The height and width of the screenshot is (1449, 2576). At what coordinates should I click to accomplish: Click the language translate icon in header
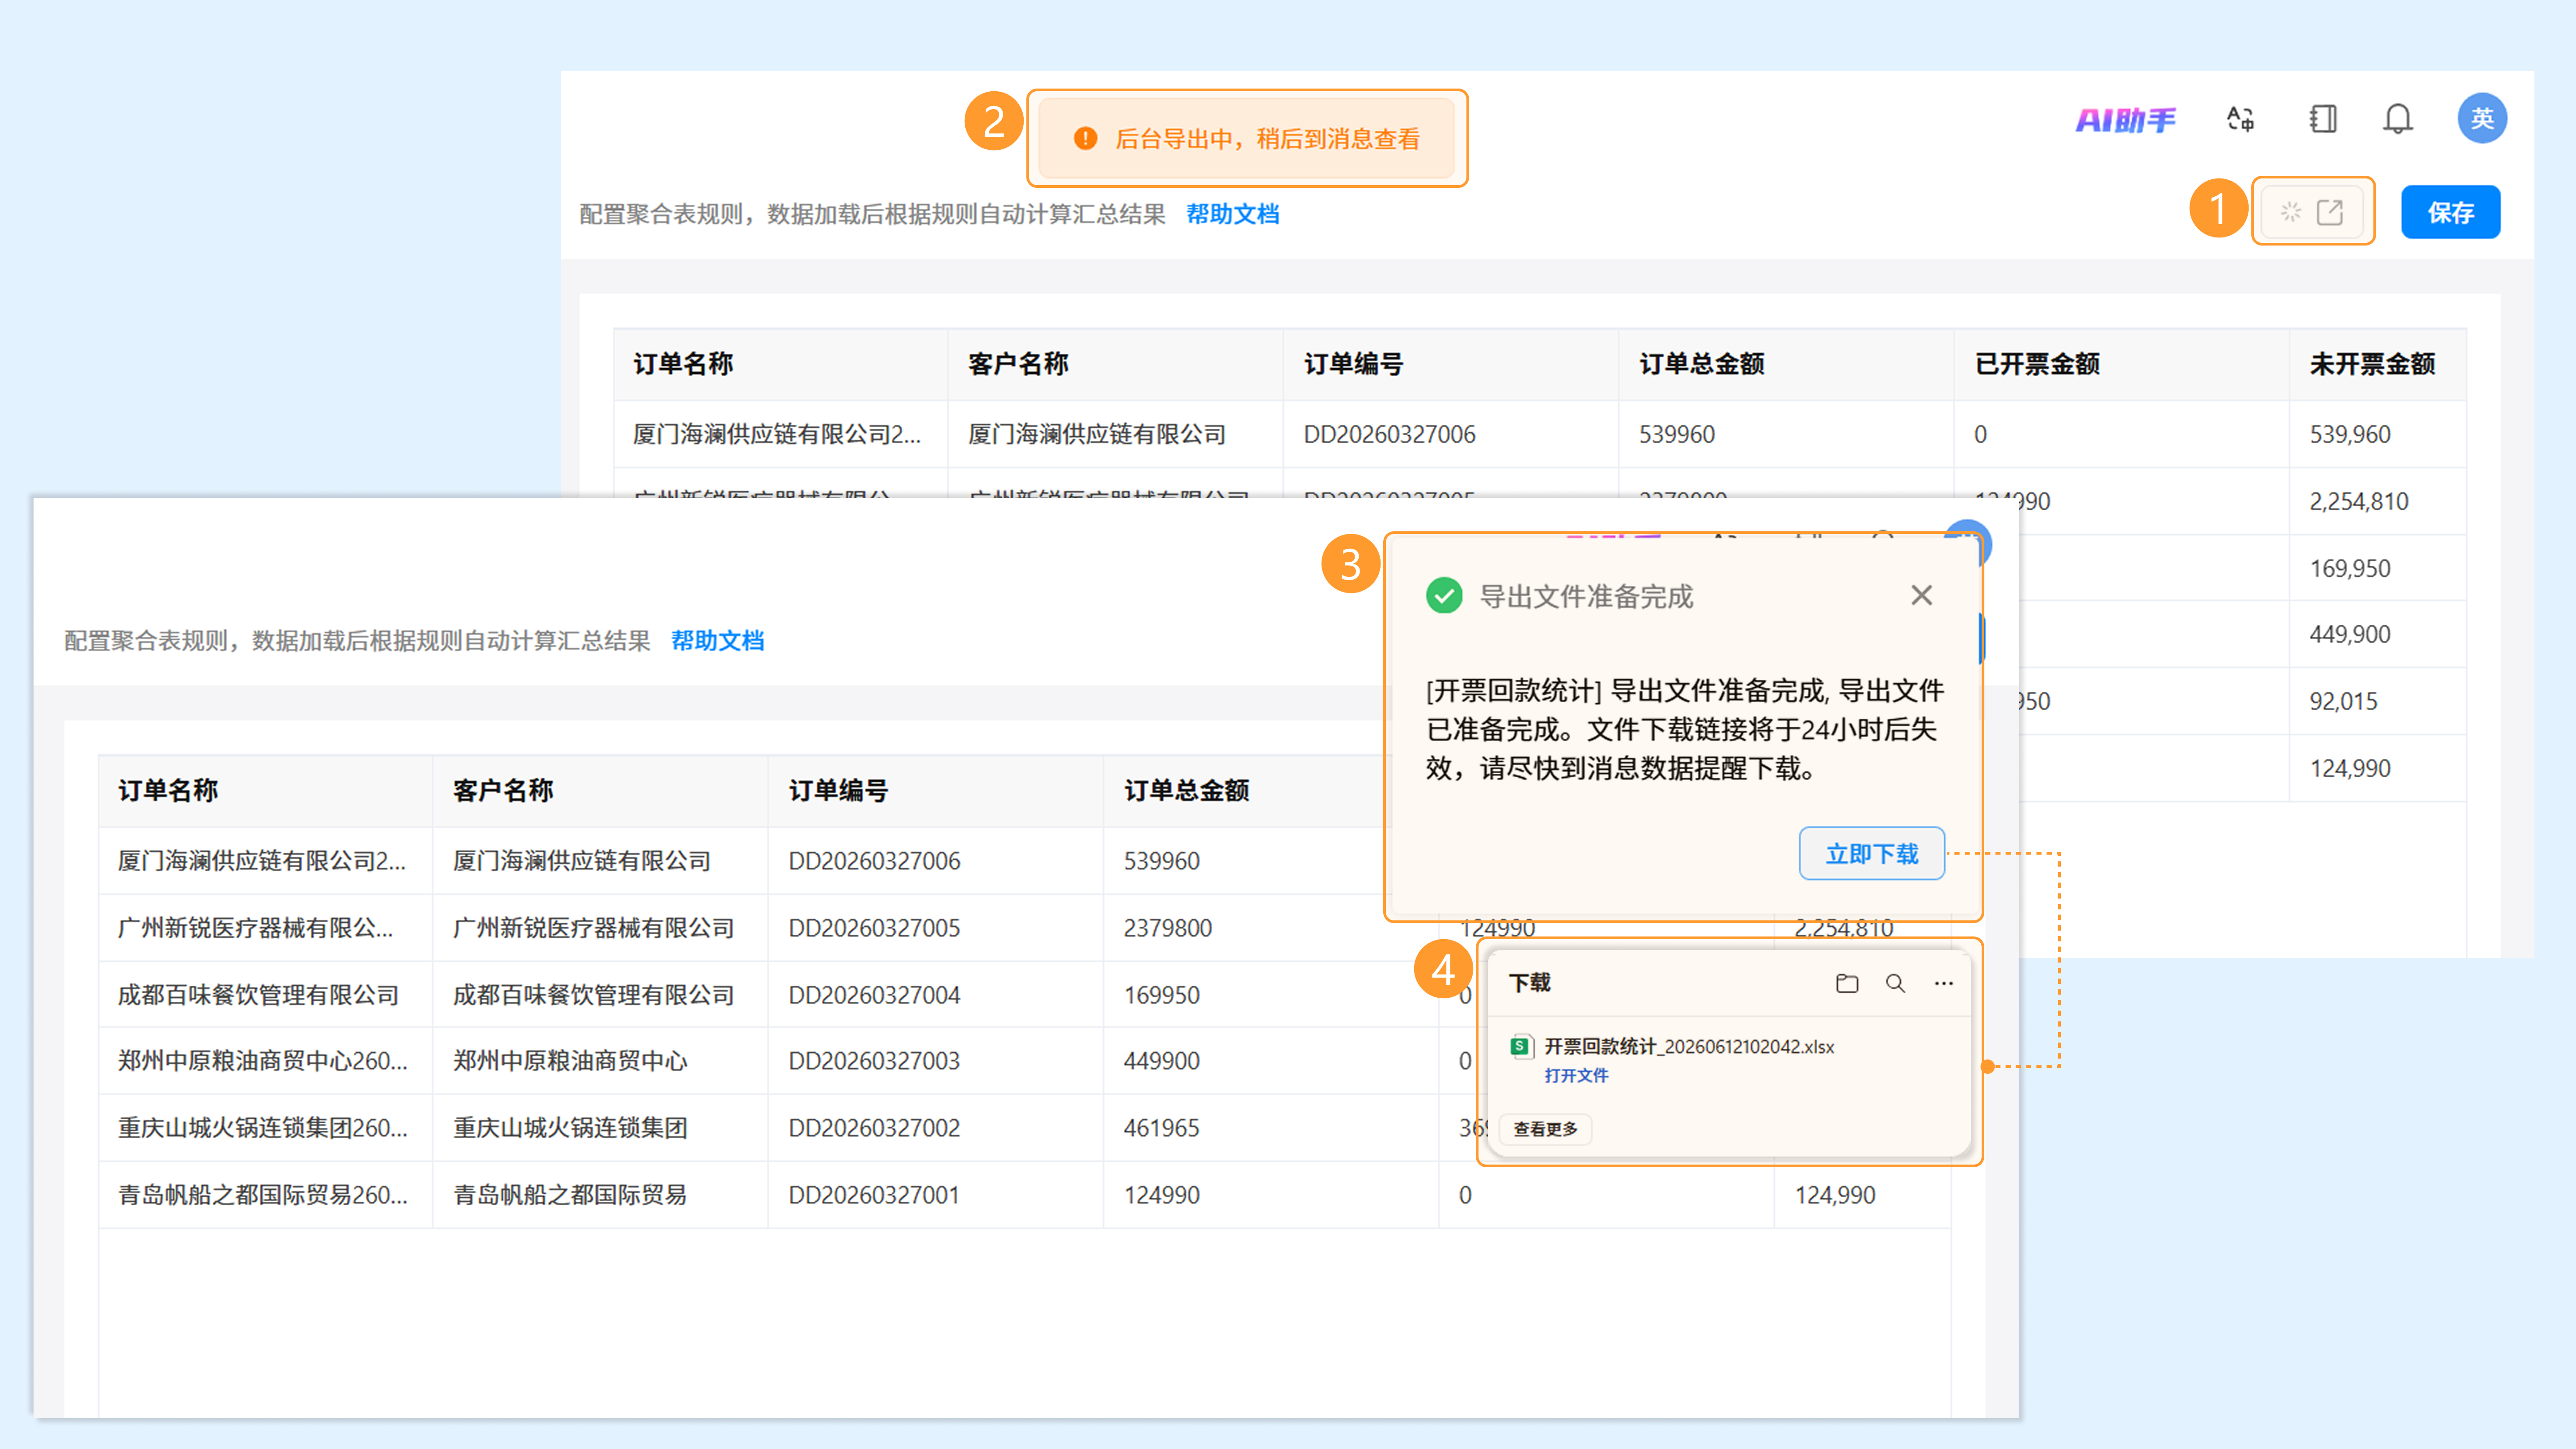click(x=2240, y=119)
